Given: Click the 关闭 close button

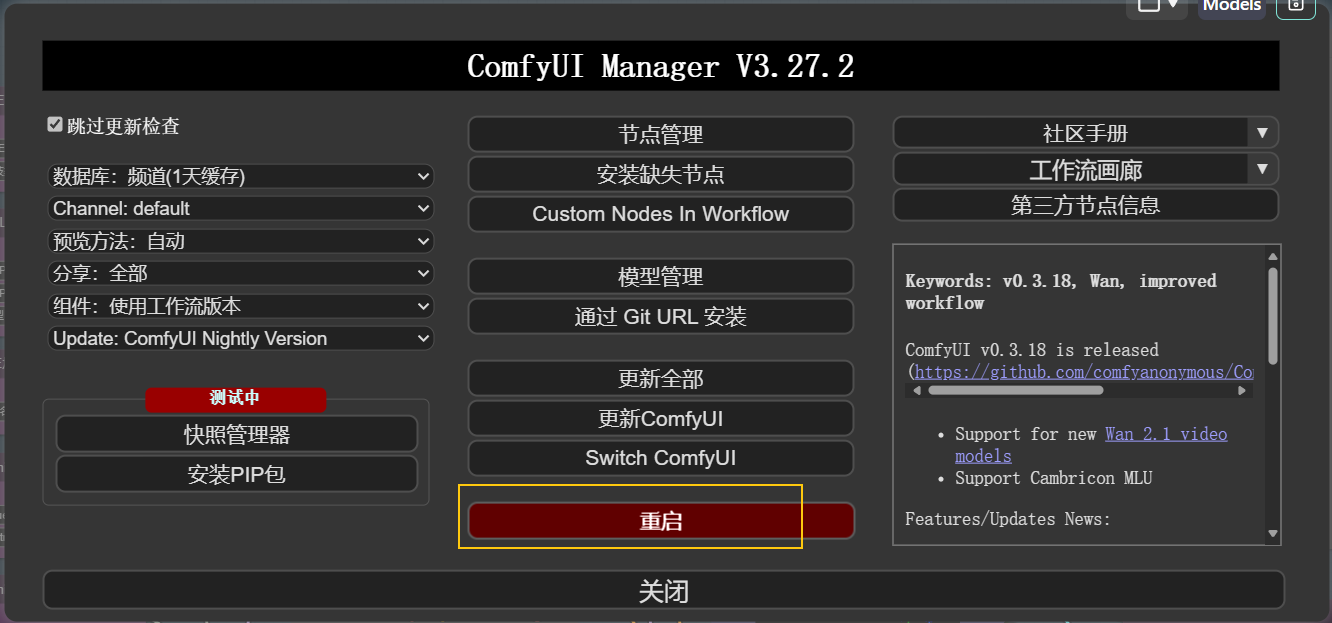Looking at the screenshot, I should (x=664, y=591).
